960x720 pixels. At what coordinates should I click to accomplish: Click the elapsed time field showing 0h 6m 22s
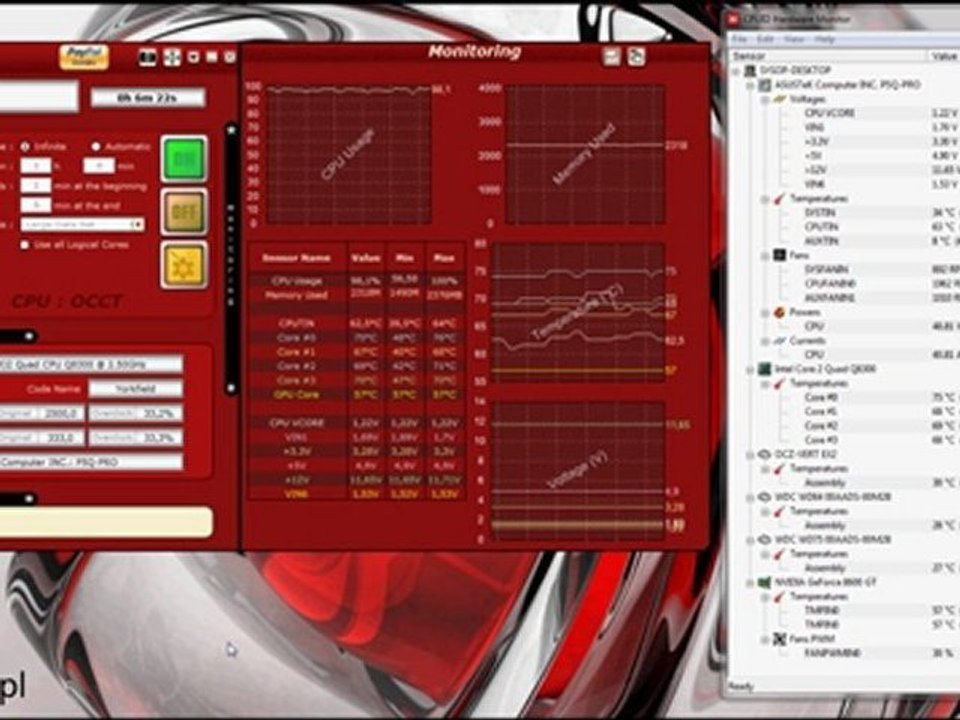(x=148, y=98)
